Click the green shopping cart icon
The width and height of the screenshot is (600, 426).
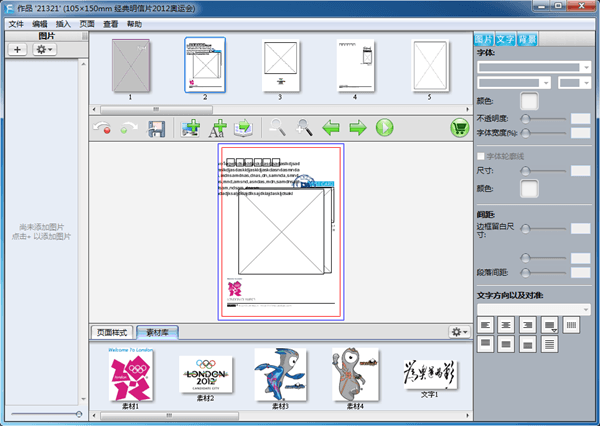(x=459, y=128)
